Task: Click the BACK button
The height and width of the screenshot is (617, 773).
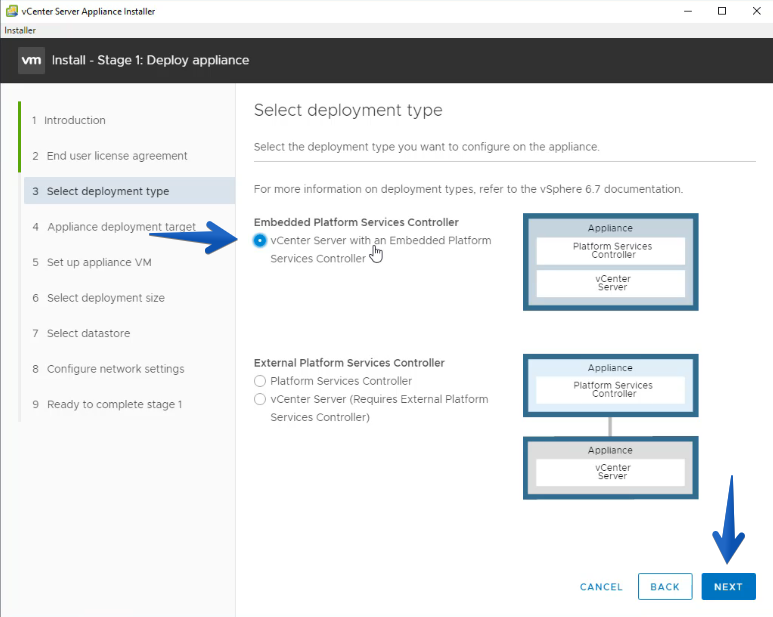Action: coord(665,586)
